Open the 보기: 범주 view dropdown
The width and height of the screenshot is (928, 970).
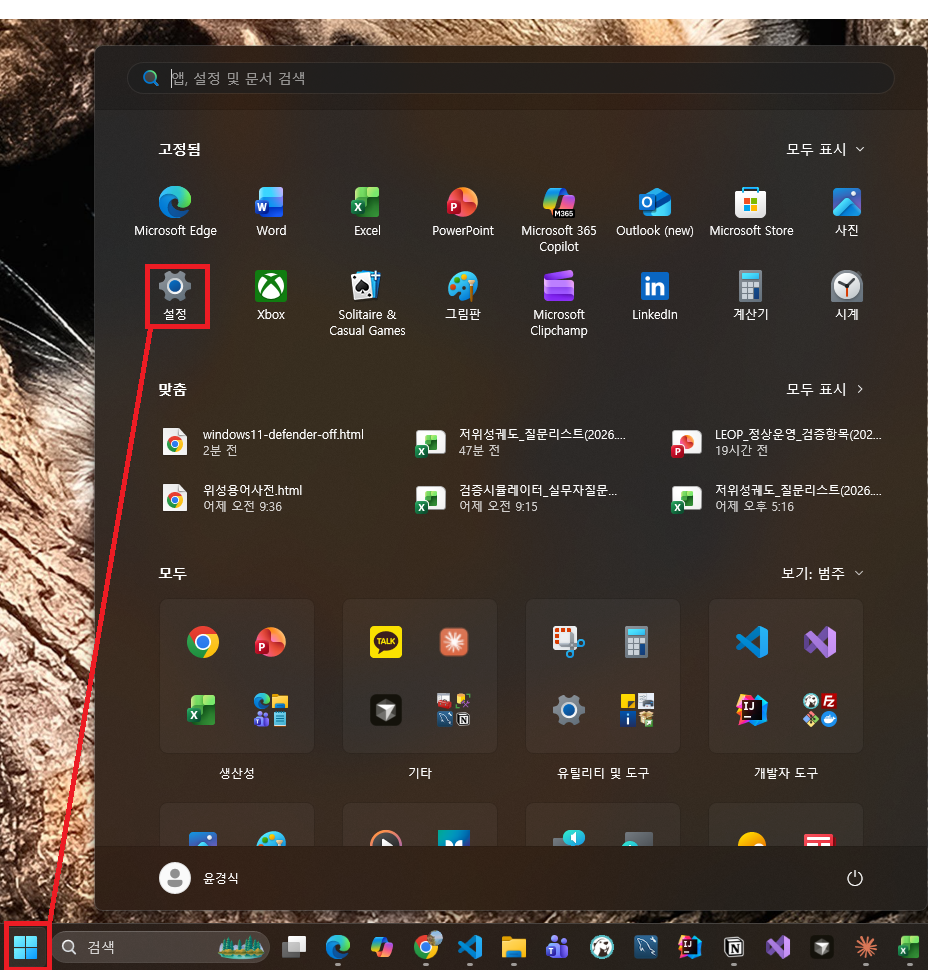point(822,573)
